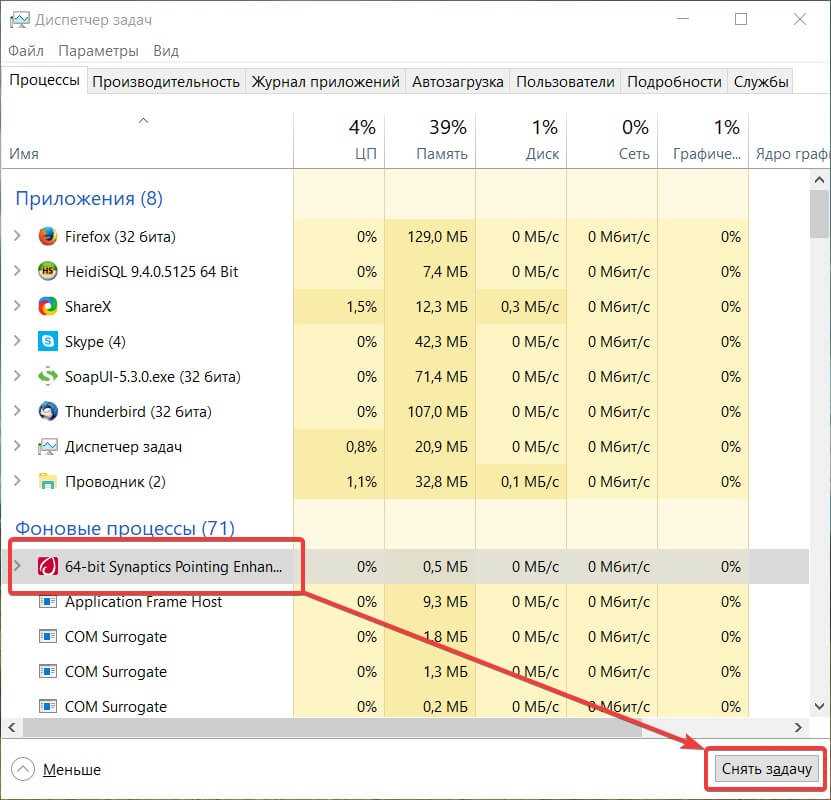The height and width of the screenshot is (800, 831).
Task: Select the Skype process icon
Action: [x=48, y=342]
